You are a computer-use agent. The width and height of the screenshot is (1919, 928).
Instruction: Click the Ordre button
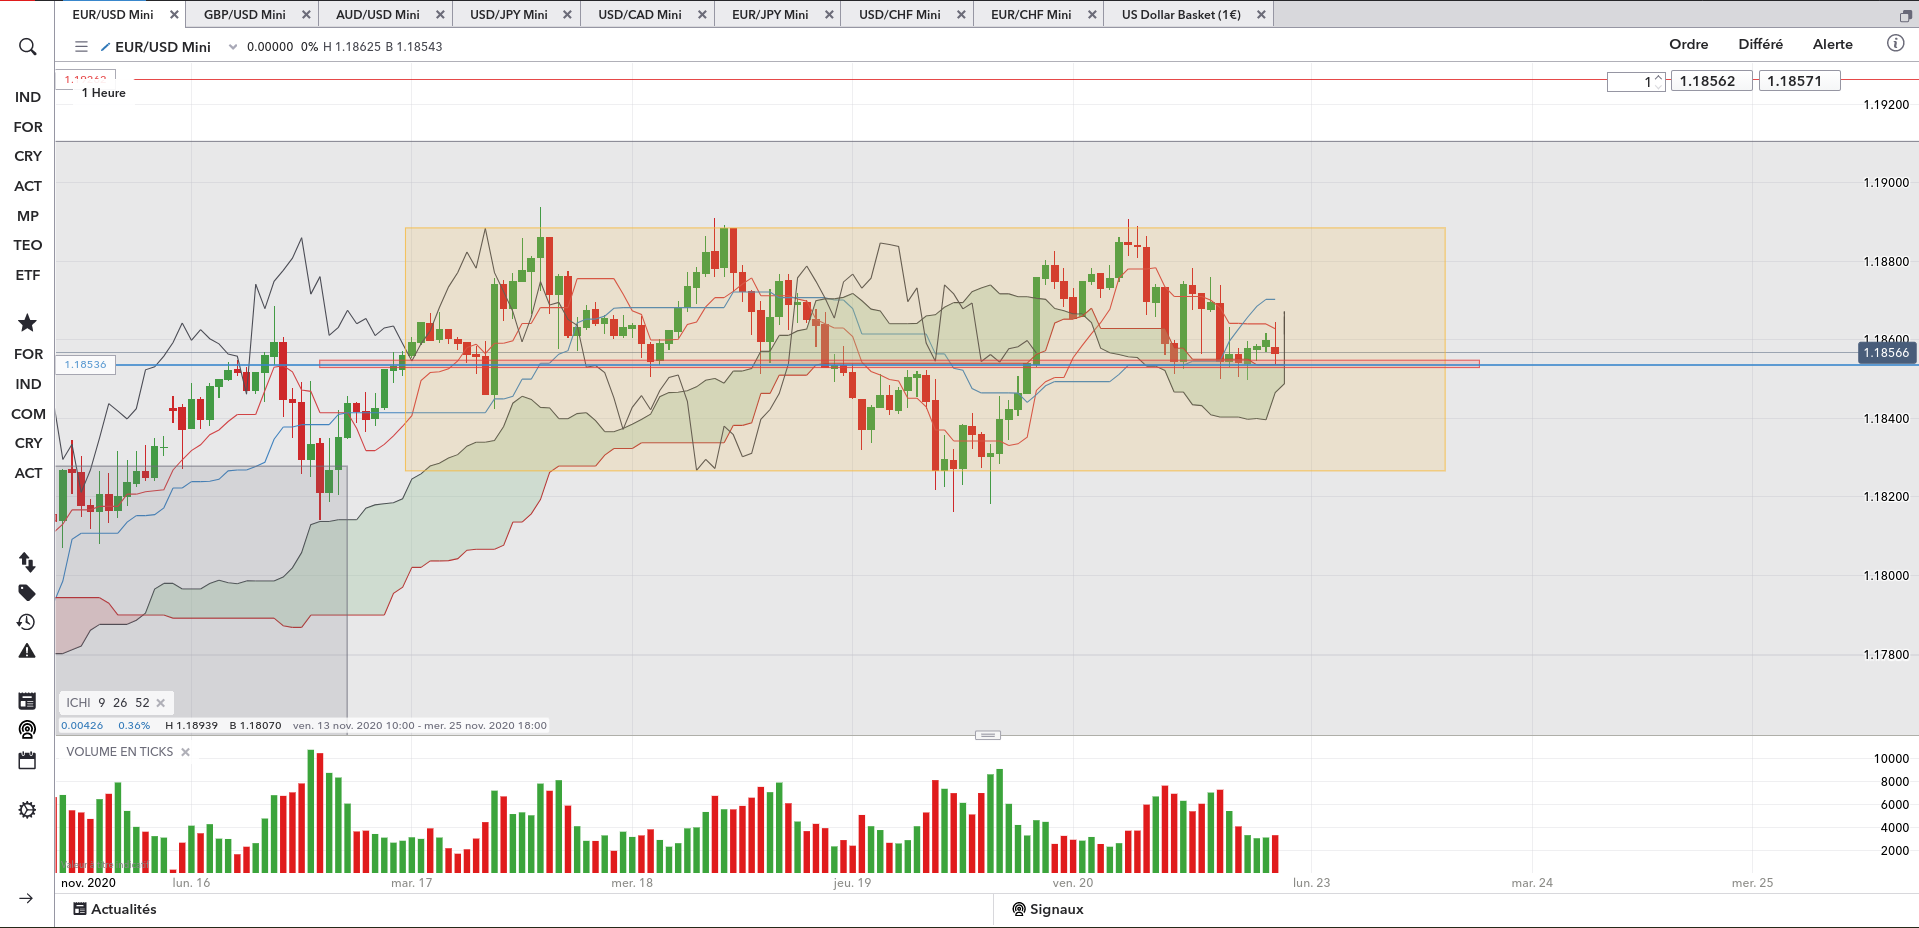coord(1688,44)
